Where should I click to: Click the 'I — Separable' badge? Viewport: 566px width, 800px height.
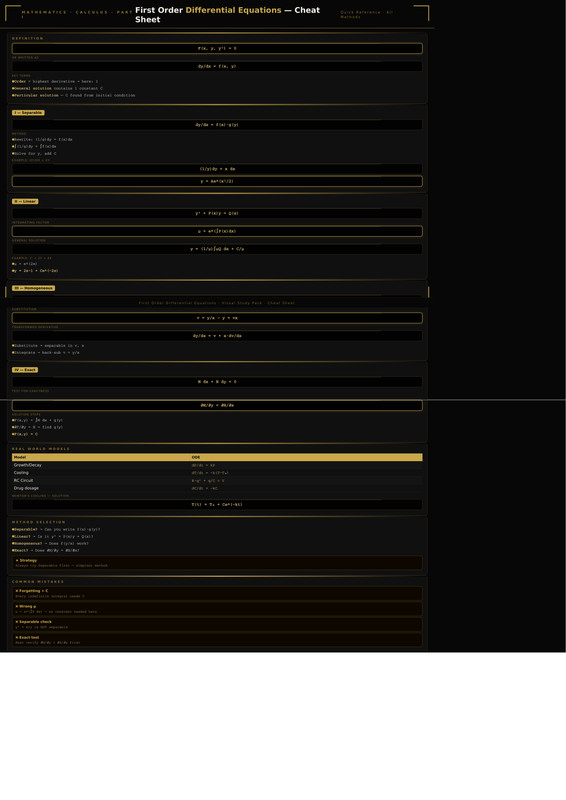(x=28, y=113)
